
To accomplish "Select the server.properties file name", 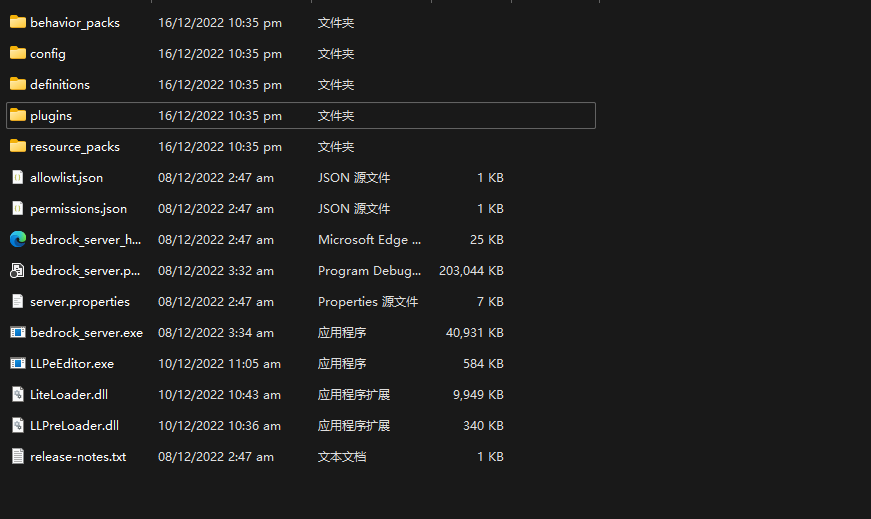I will [x=80, y=302].
